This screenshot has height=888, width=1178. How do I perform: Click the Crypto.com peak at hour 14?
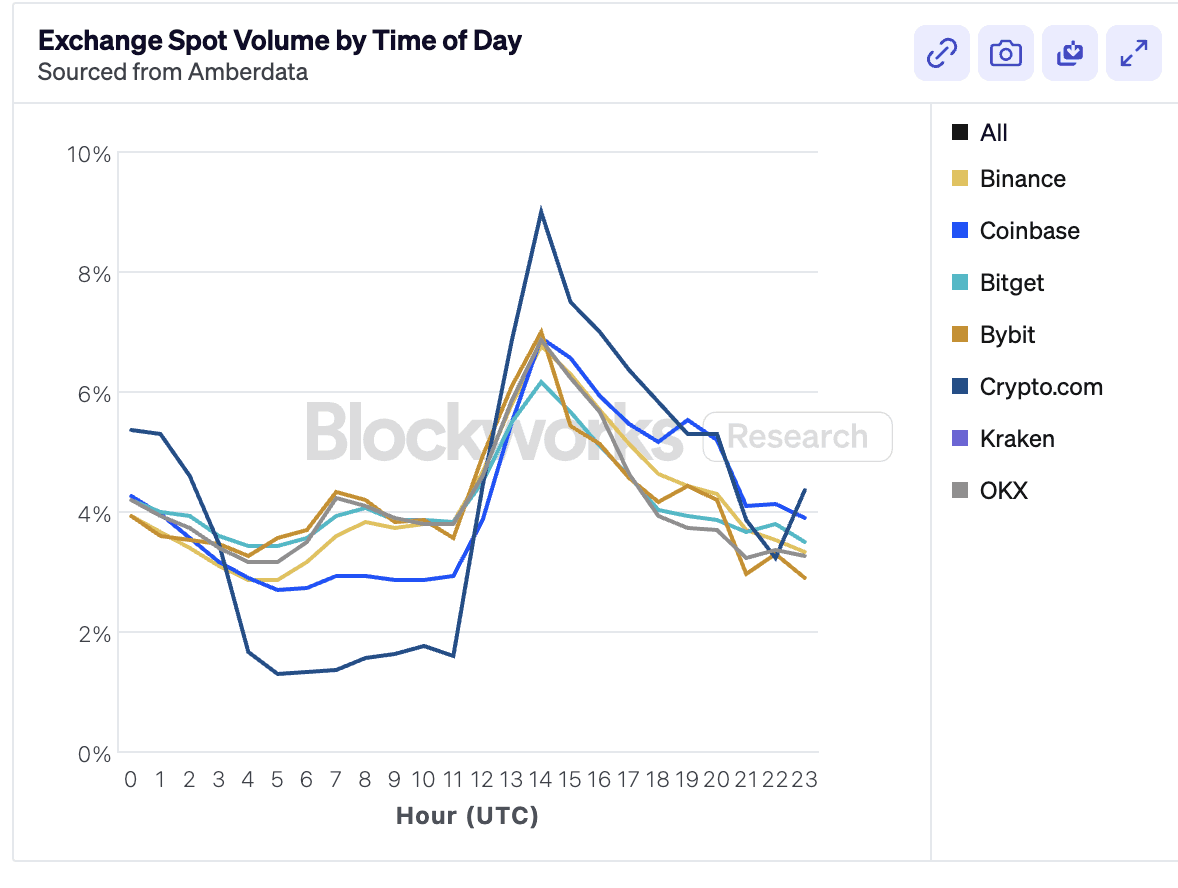point(540,207)
